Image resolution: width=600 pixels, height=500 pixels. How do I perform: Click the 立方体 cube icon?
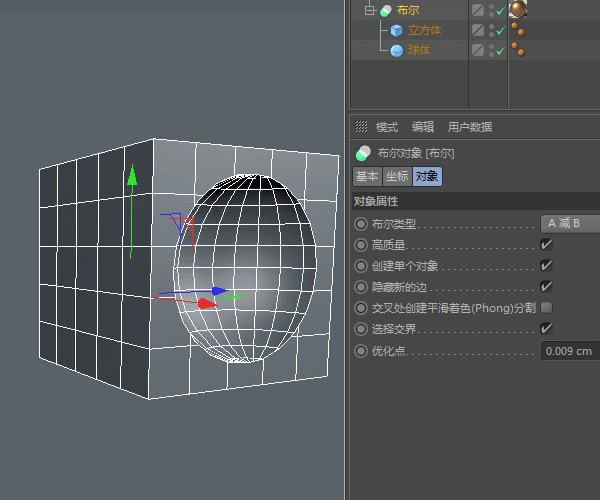pos(396,31)
